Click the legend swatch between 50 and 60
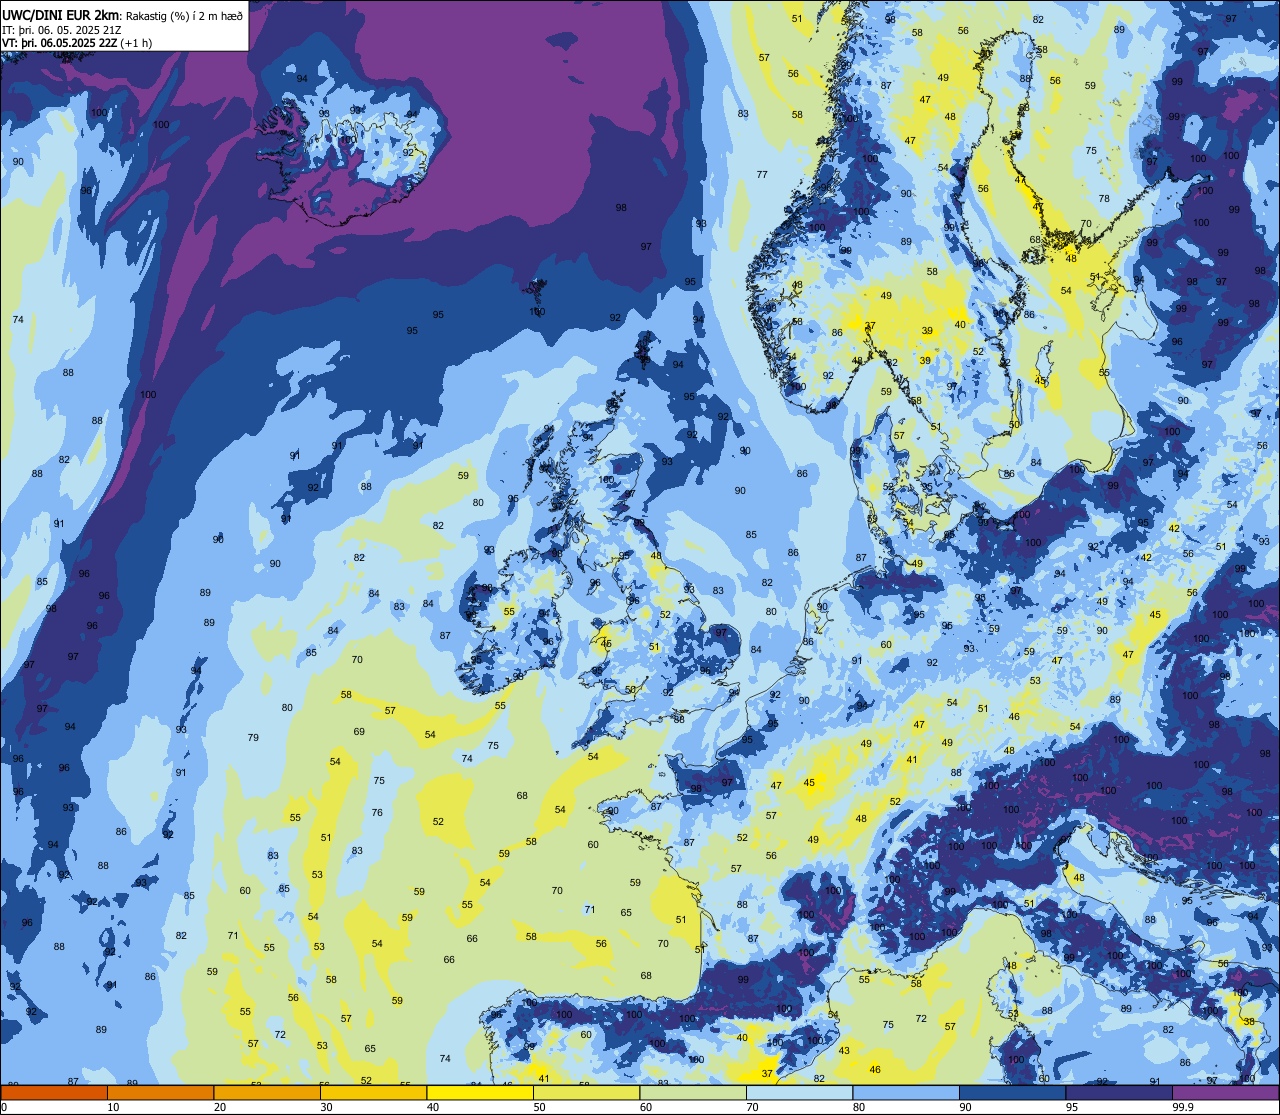 (x=586, y=1092)
